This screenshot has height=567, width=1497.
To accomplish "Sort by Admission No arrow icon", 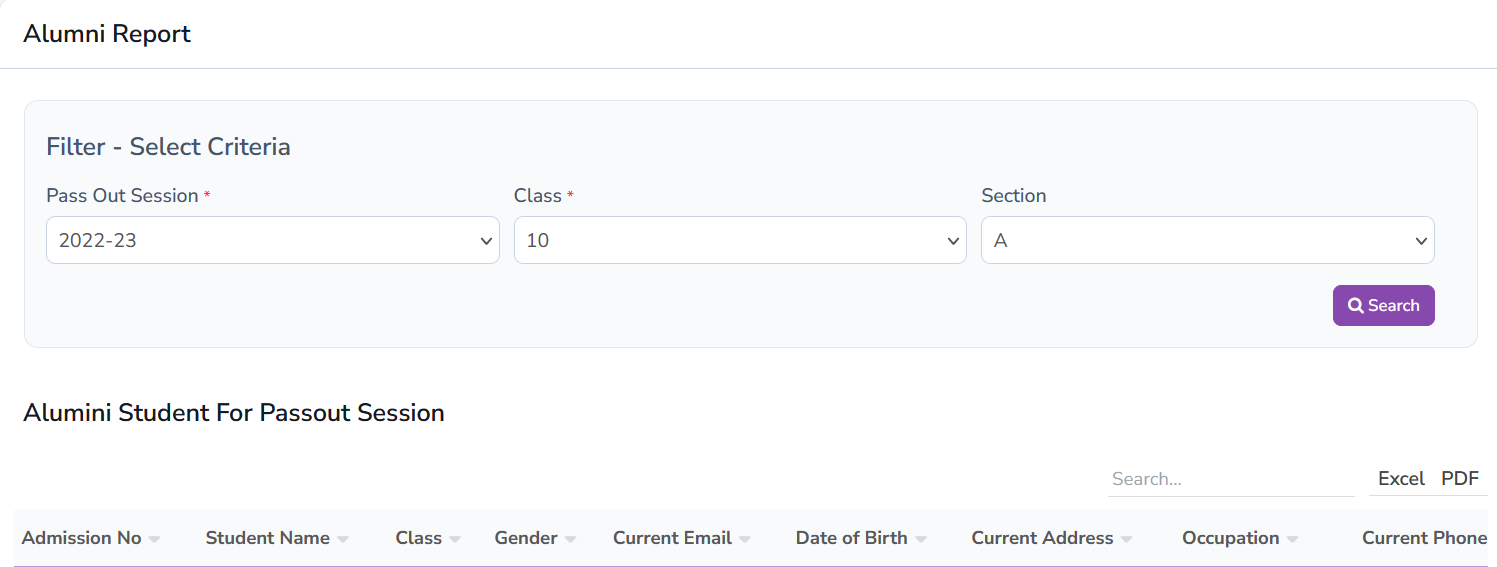I will (154, 540).
